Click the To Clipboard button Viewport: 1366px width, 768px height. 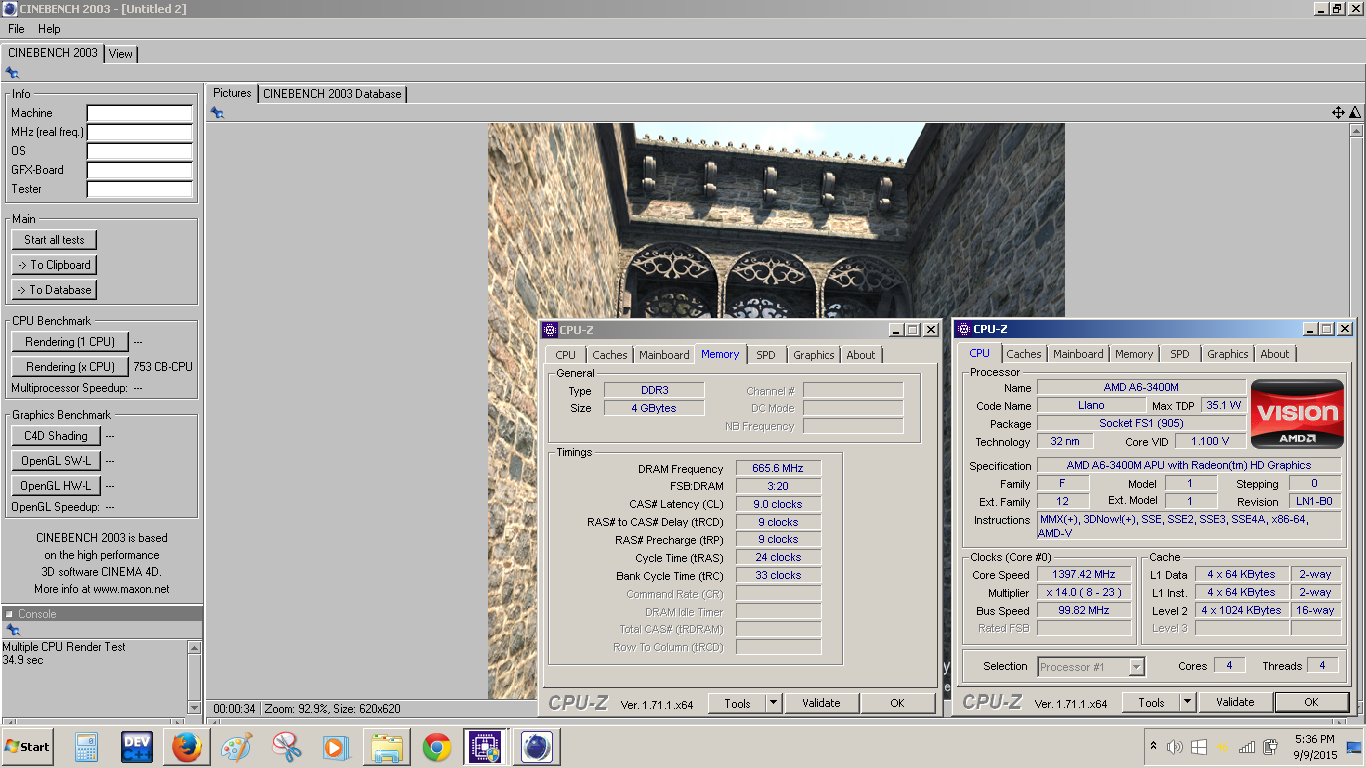pyautogui.click(x=54, y=265)
